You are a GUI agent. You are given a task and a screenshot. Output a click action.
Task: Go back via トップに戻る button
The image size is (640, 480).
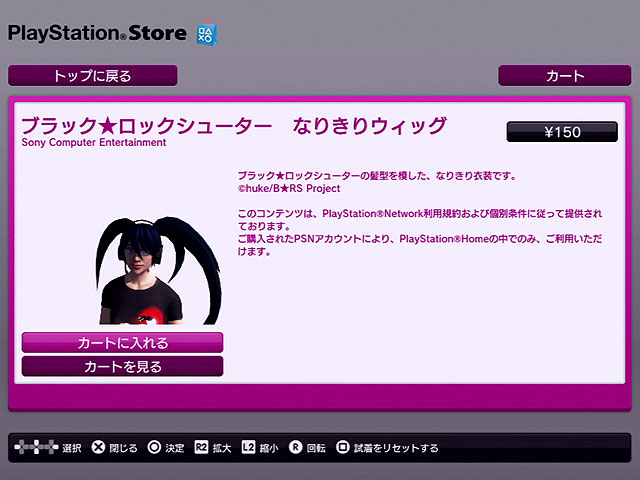click(x=93, y=76)
